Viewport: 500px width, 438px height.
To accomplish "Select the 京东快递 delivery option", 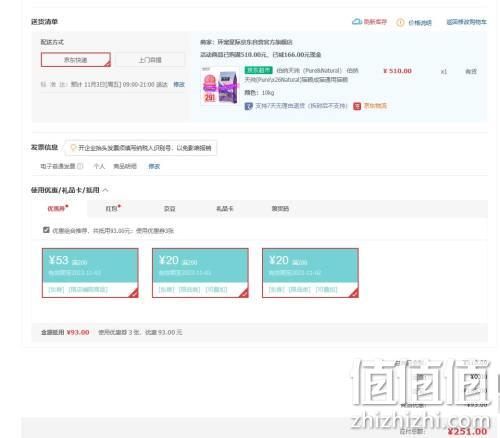I will pos(76,60).
